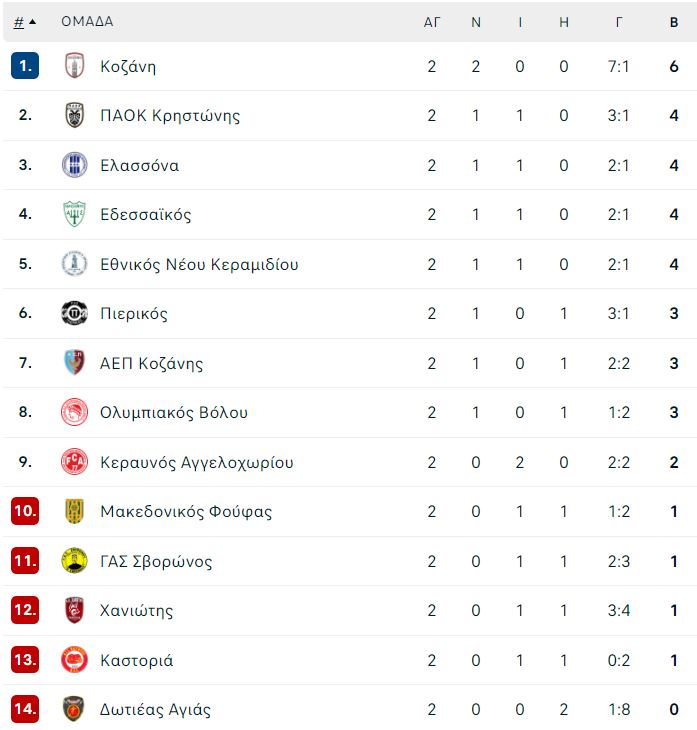This screenshot has width=697, height=730.
Task: Open the Μακεδονικός Φούφας team link
Action: (186, 511)
